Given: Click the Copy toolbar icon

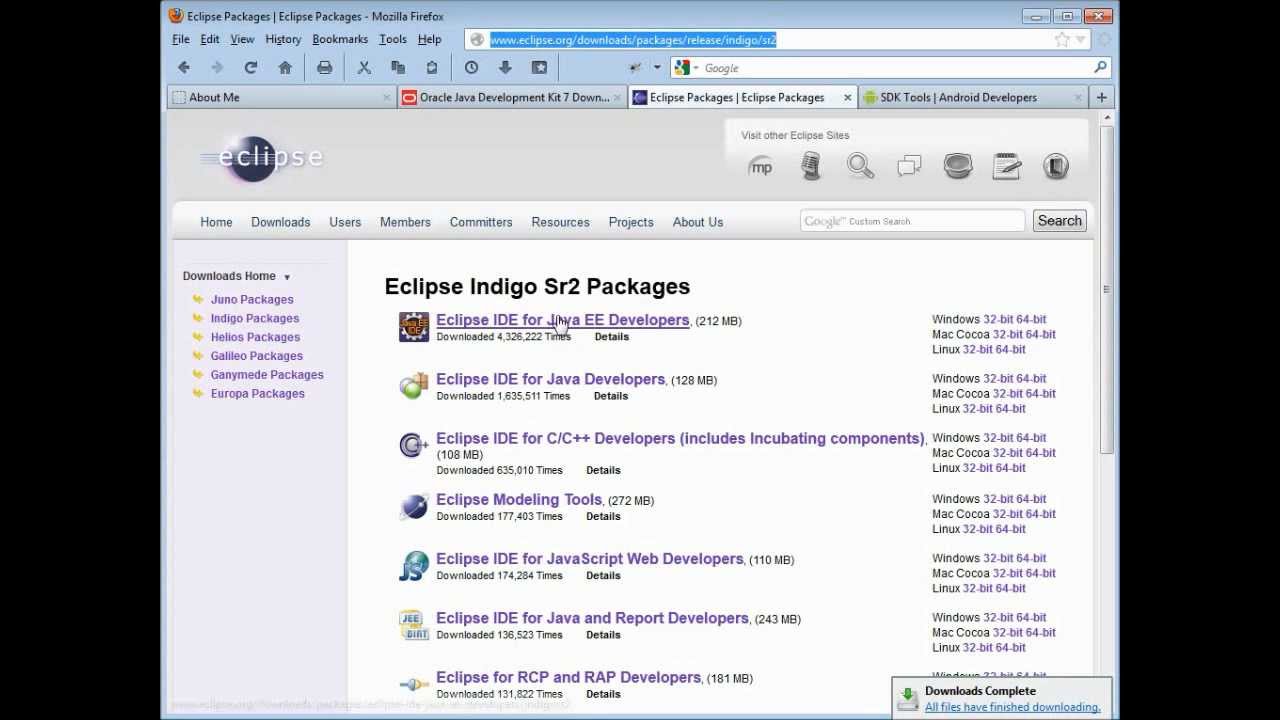Looking at the screenshot, I should [398, 68].
